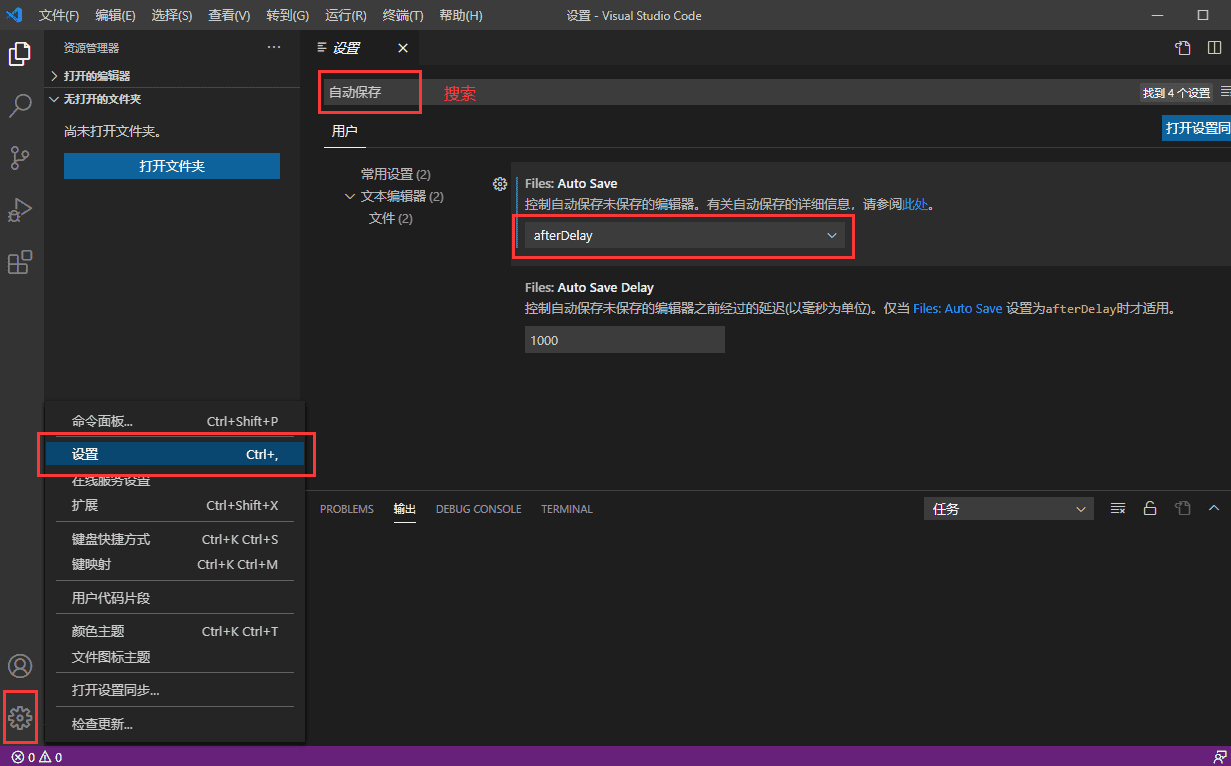Open the Explorer view in activity bar
The height and width of the screenshot is (766, 1231).
pyautogui.click(x=20, y=54)
